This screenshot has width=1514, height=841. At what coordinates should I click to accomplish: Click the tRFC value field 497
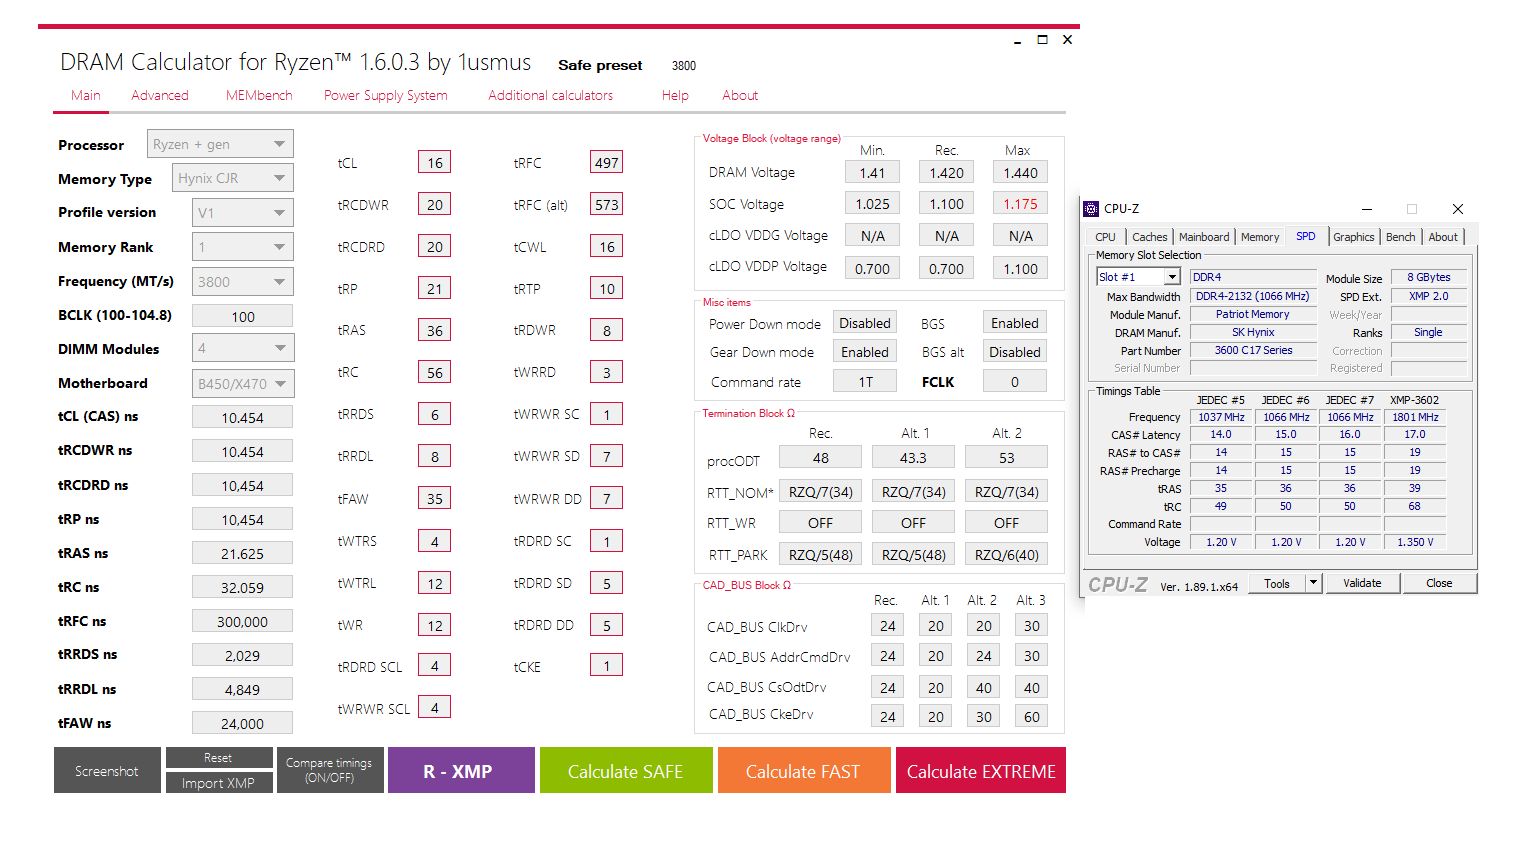click(x=607, y=162)
